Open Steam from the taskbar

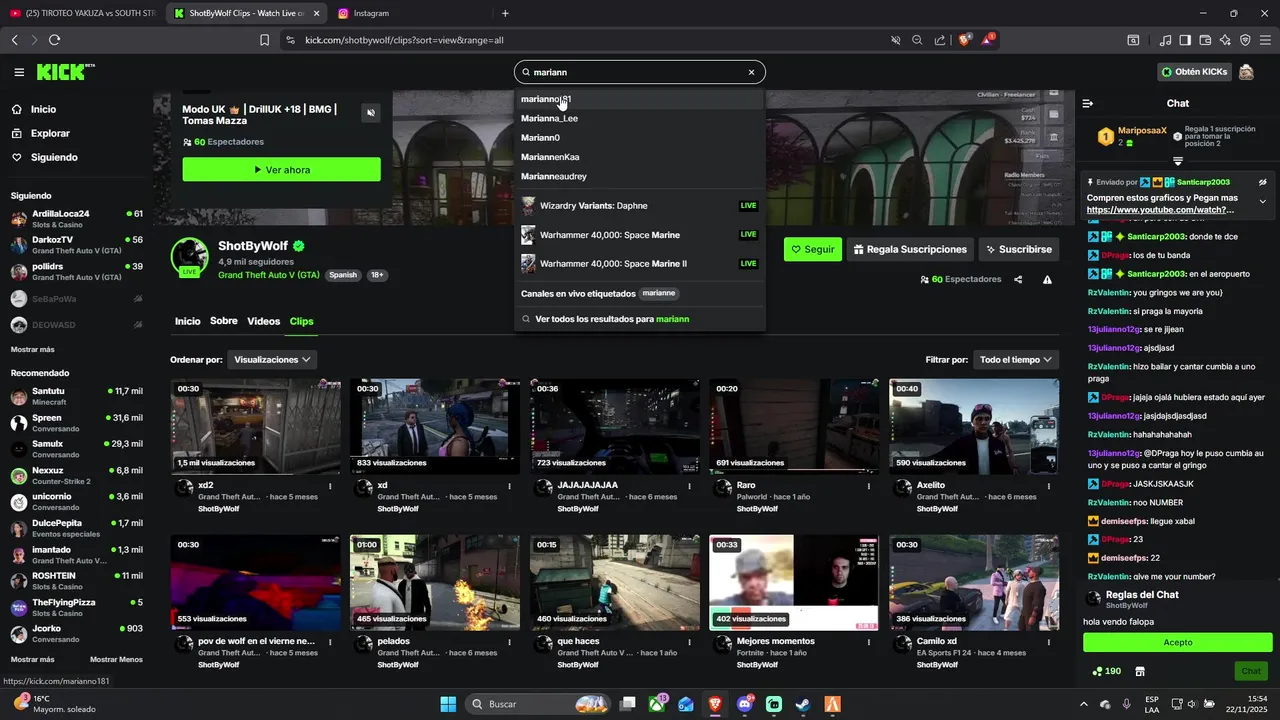point(803,704)
